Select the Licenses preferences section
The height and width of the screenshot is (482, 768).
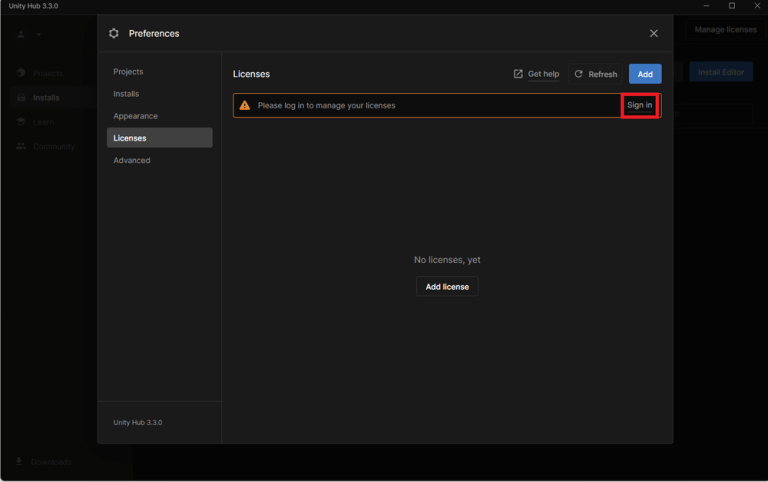130,138
